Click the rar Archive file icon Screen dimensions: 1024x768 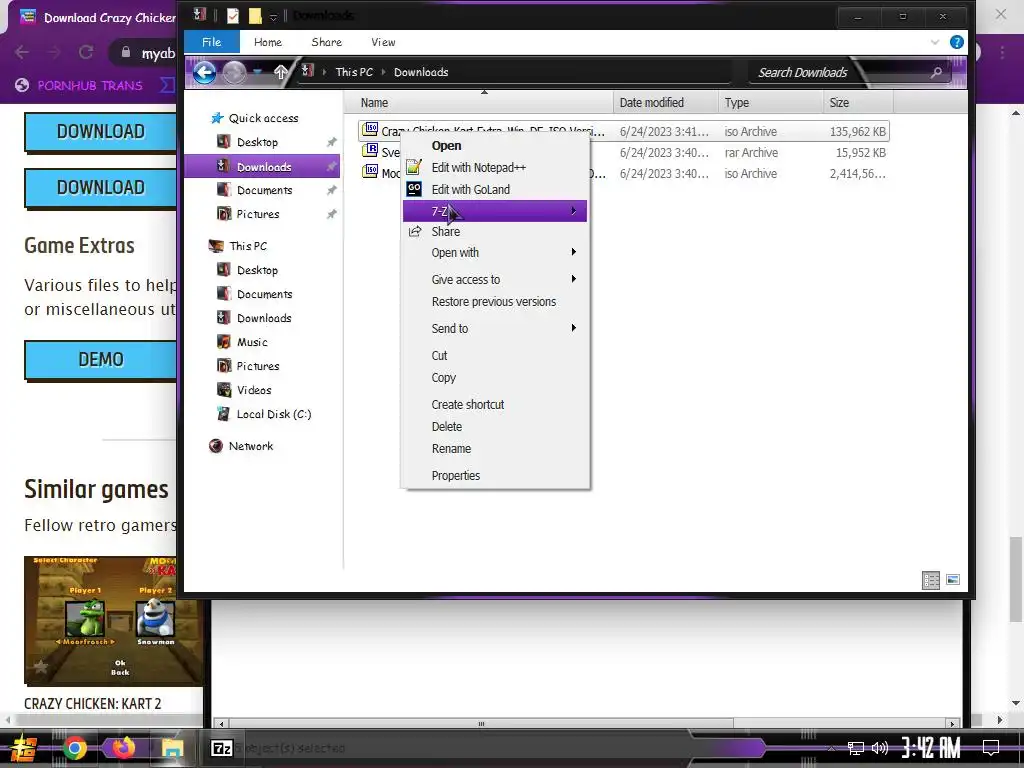(371, 150)
